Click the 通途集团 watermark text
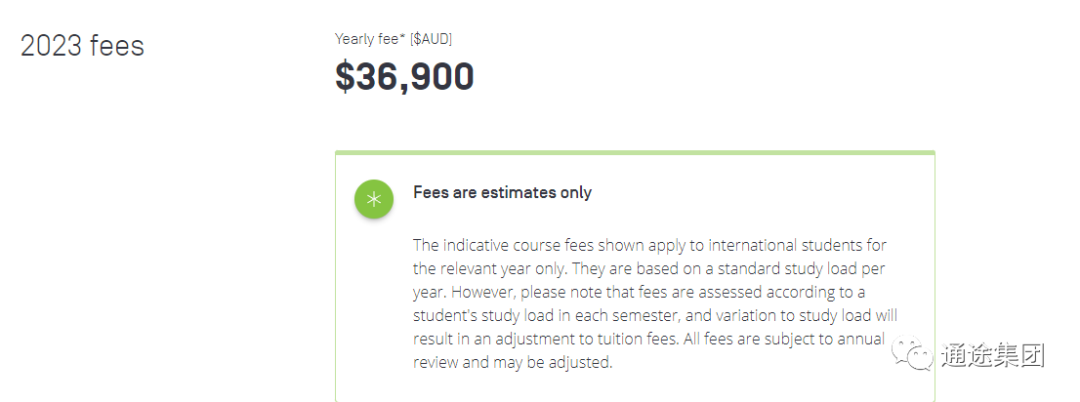1080x402 pixels. pyautogui.click(x=993, y=355)
